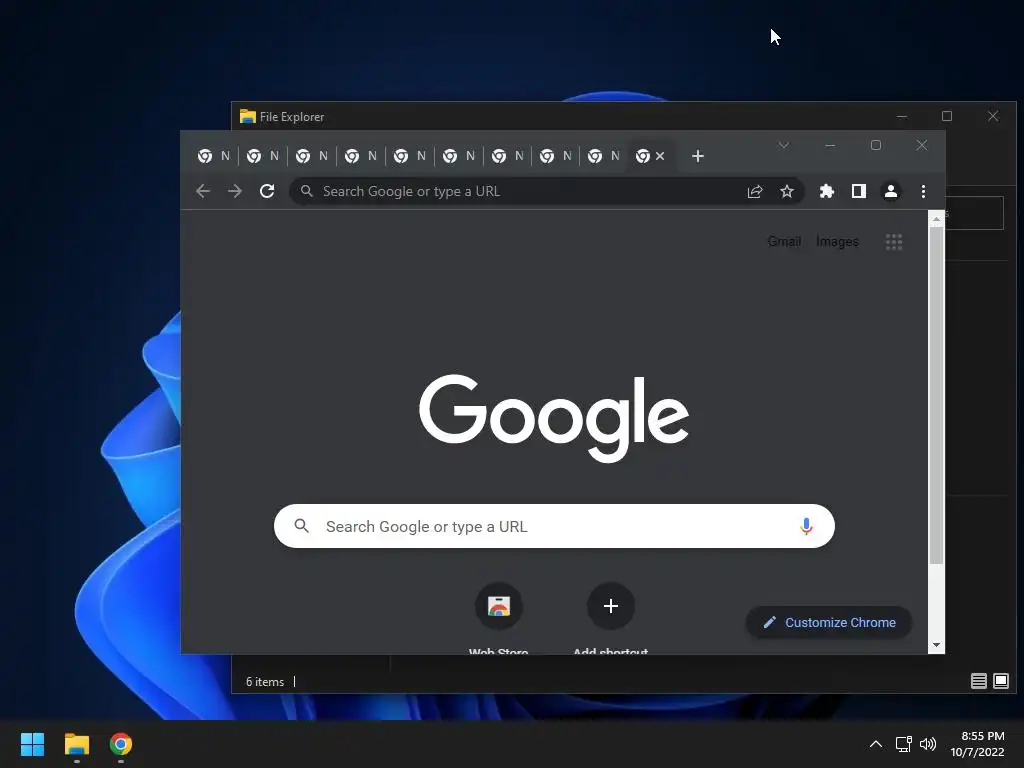
Task: Switch to the third Chrome tab
Action: (x=312, y=156)
